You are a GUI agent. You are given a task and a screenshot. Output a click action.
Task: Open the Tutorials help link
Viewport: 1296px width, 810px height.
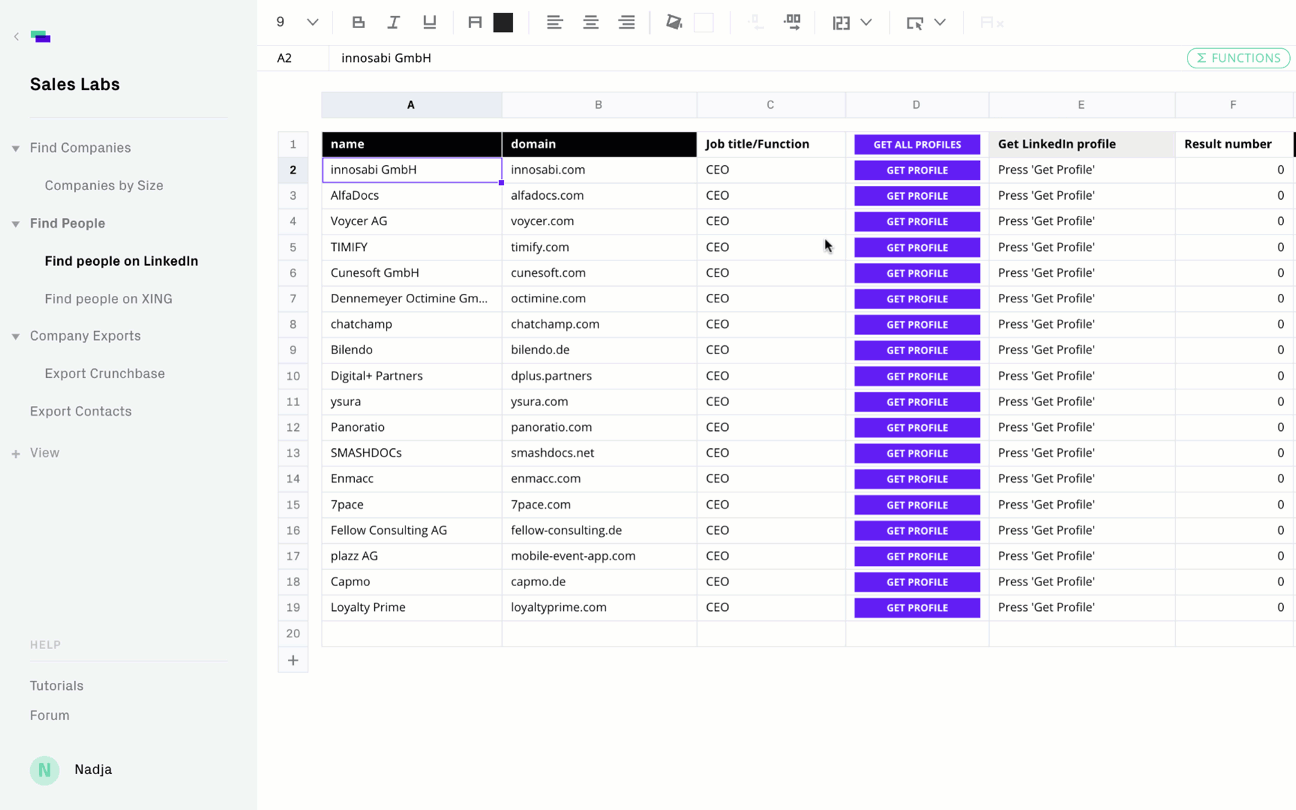(57, 686)
